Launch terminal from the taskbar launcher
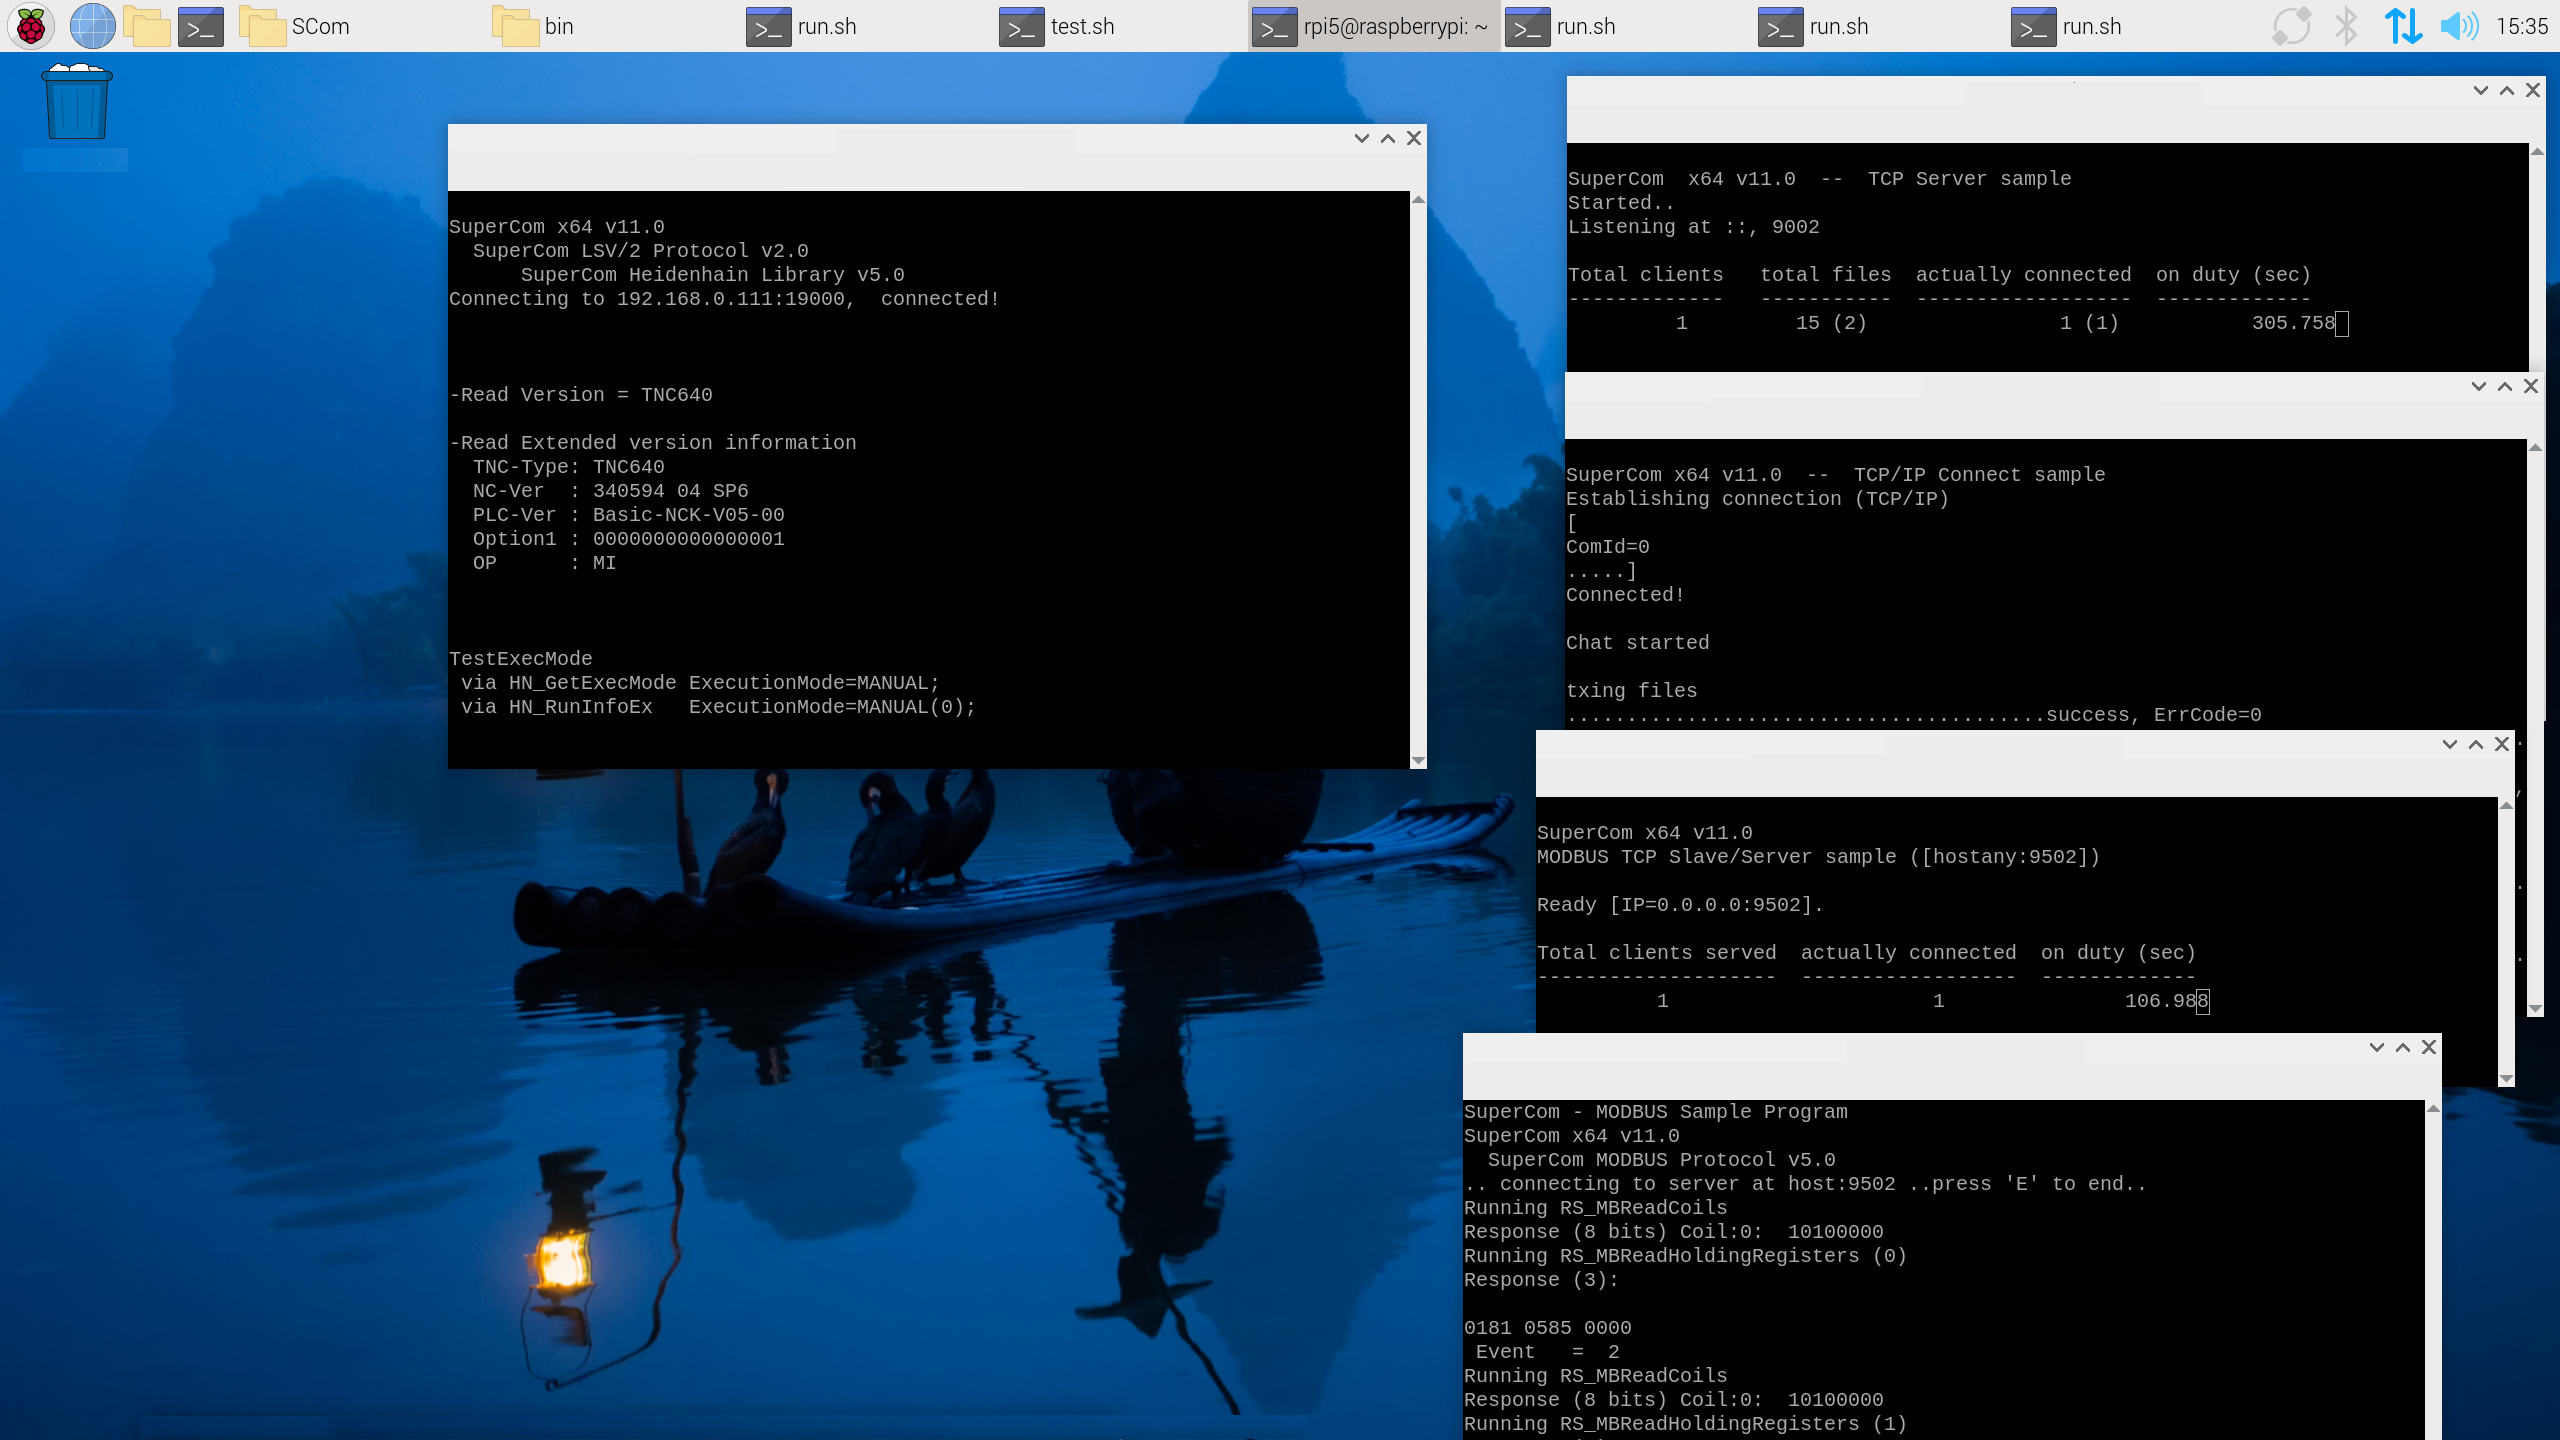 click(x=200, y=26)
